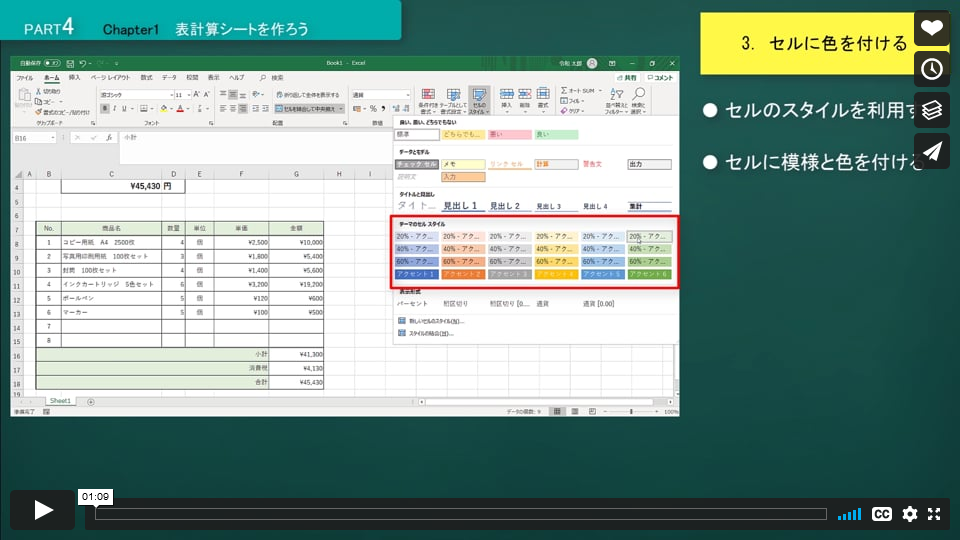Image resolution: width=960 pixels, height=540 pixels.
Task: Open collections stack icon
Action: point(932,110)
